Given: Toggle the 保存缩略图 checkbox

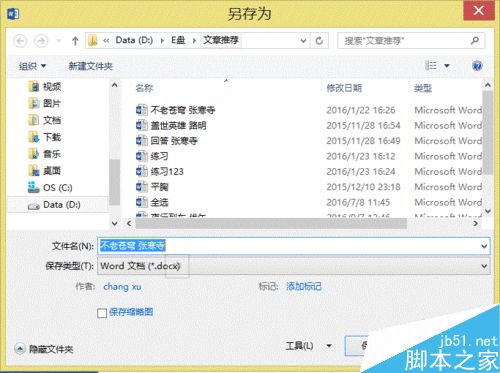Looking at the screenshot, I should 102,313.
